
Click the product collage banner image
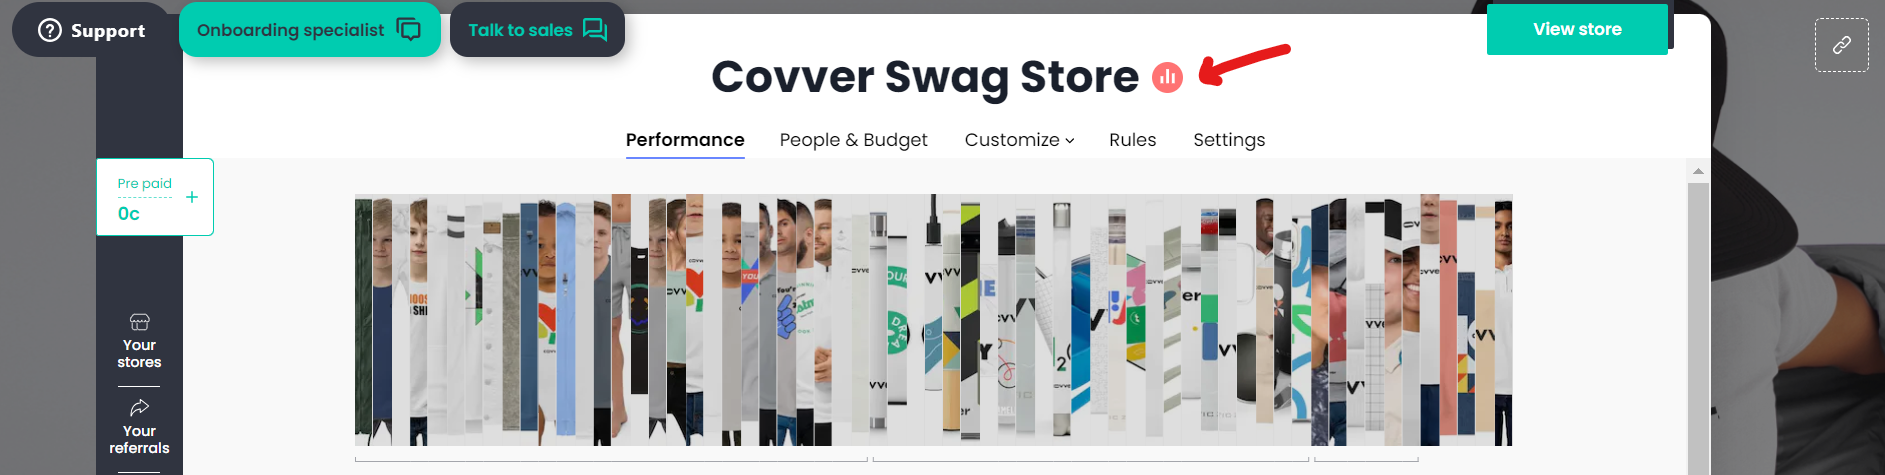933,320
